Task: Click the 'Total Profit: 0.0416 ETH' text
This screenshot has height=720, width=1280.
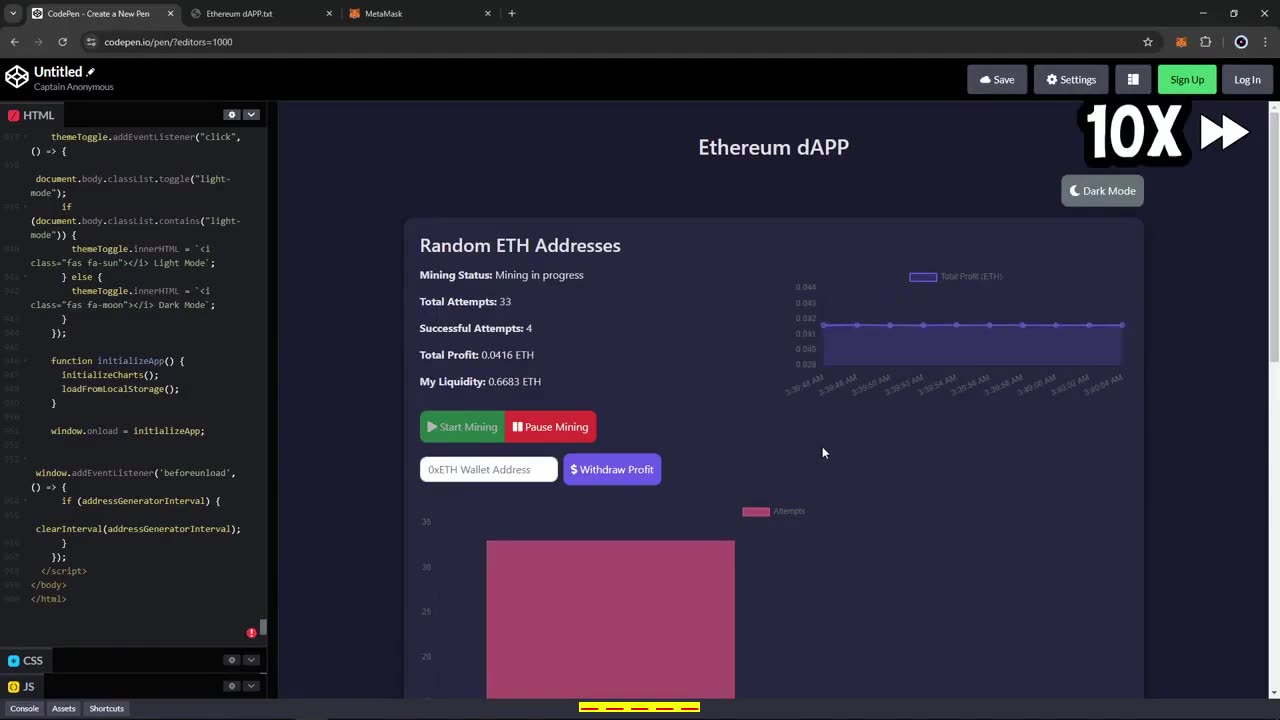Action: [x=477, y=355]
